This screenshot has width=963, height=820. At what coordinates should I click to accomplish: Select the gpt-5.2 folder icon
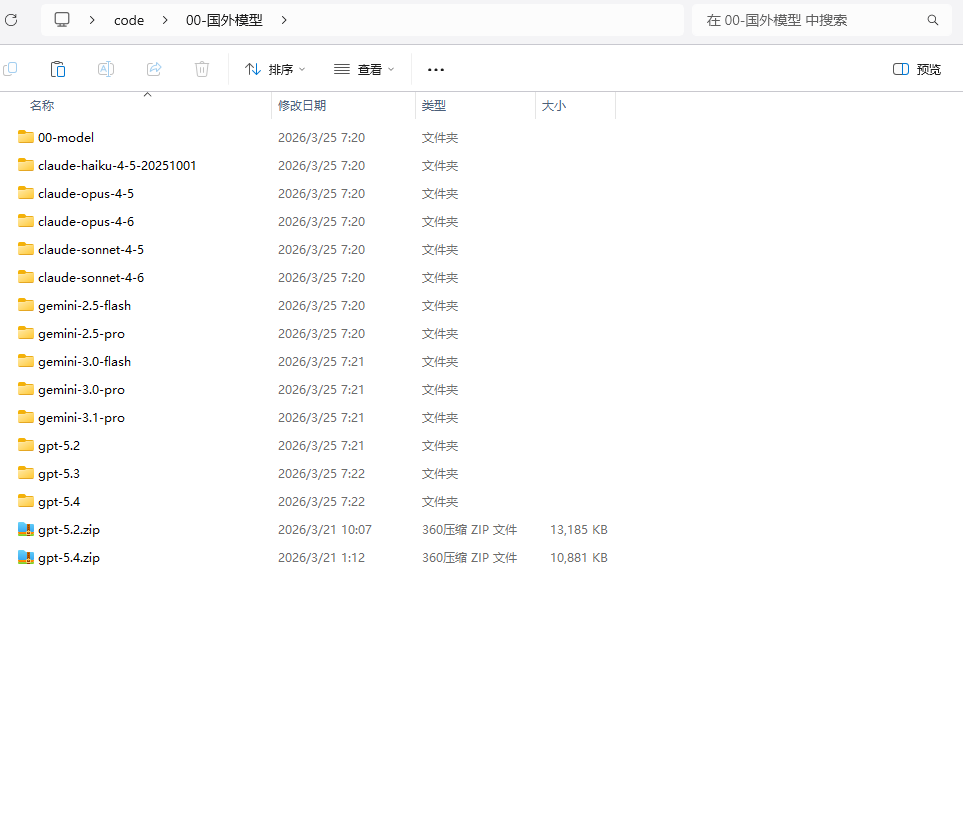coord(26,445)
